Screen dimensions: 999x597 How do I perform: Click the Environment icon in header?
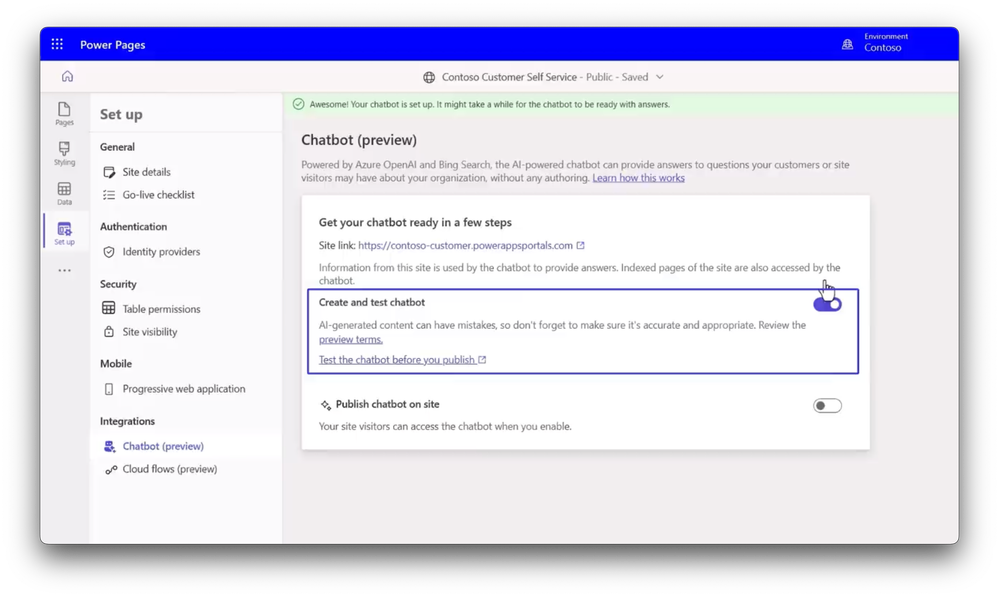[847, 44]
